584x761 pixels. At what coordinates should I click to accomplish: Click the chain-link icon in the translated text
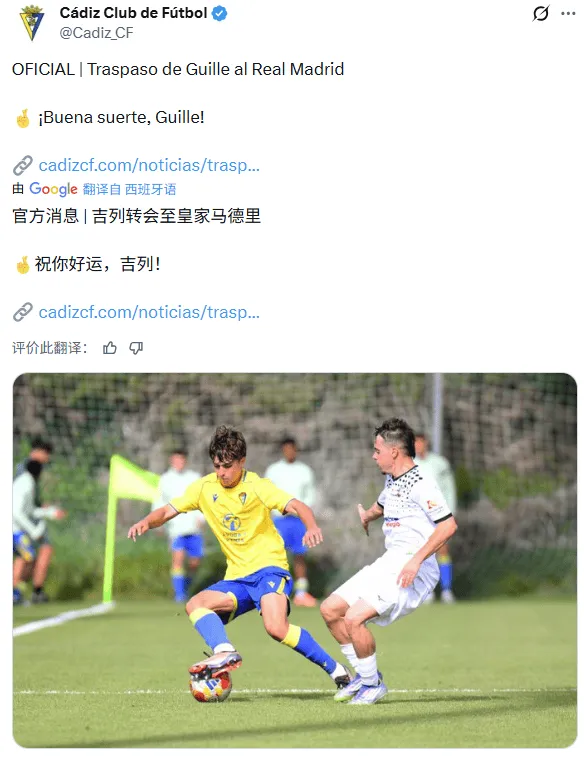click(x=23, y=312)
